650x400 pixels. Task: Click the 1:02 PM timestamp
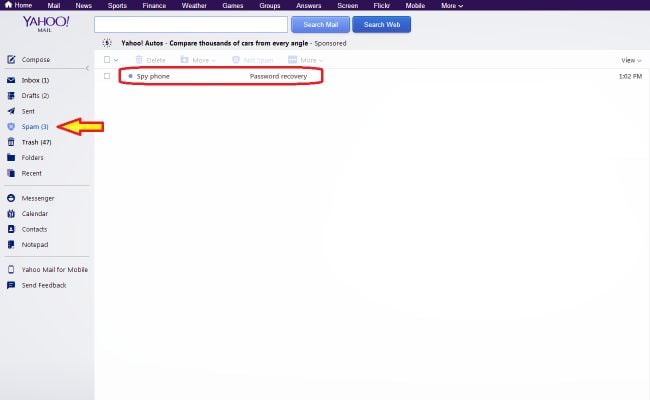click(630, 76)
